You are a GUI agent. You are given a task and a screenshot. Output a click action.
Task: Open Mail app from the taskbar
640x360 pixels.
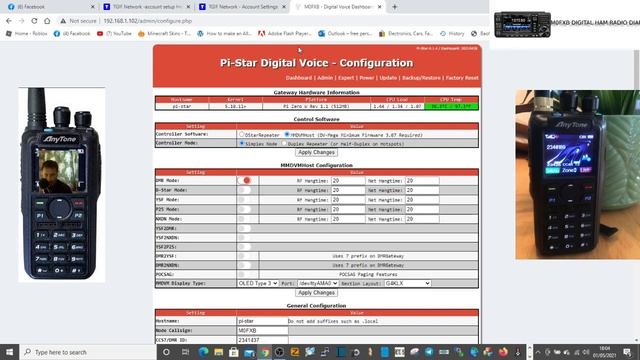[249, 352]
